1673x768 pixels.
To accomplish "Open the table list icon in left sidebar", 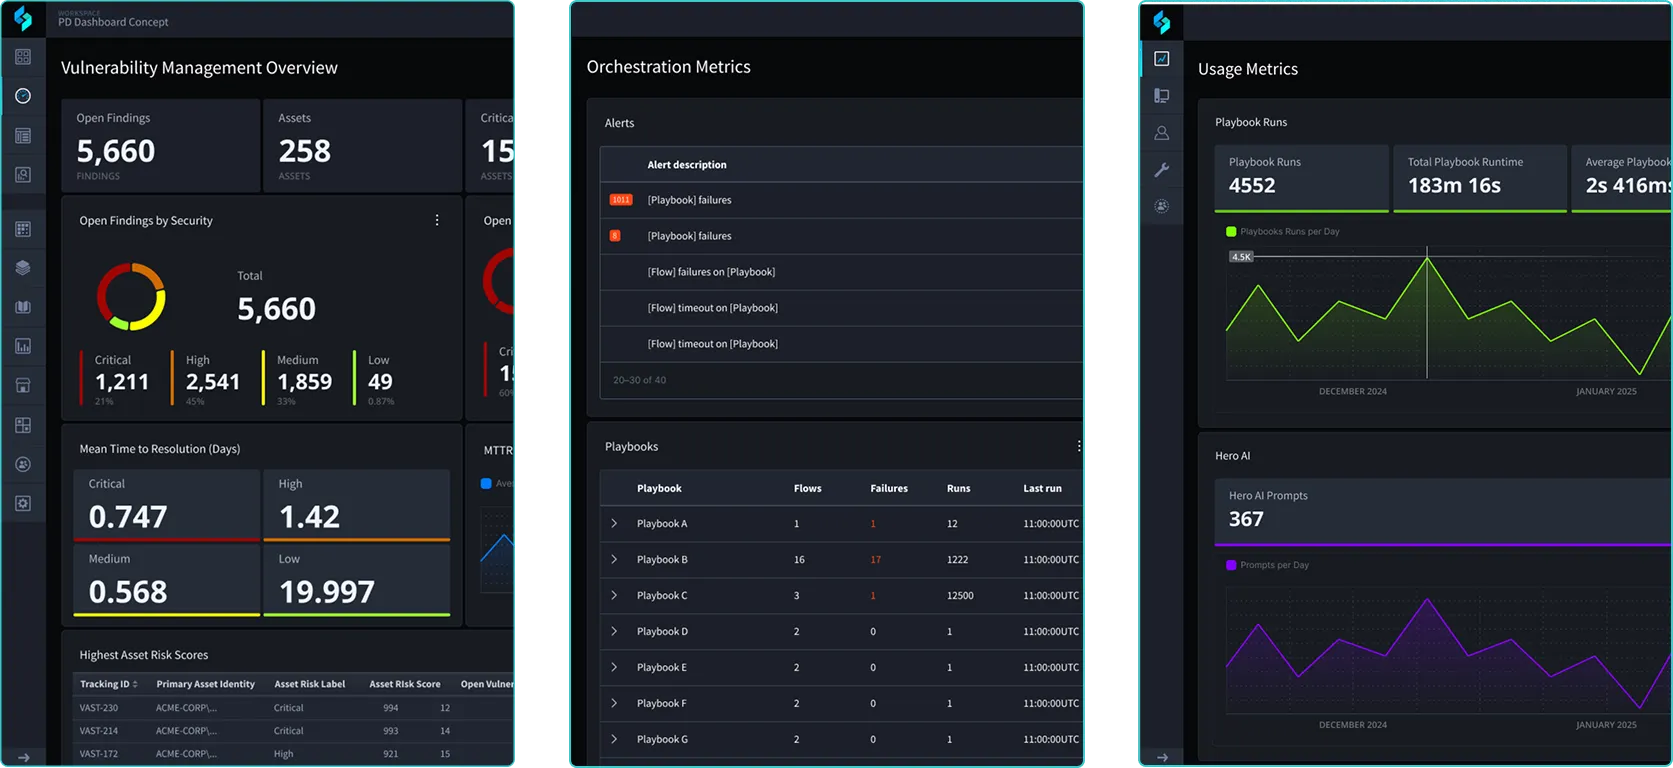I will pyautogui.click(x=23, y=135).
